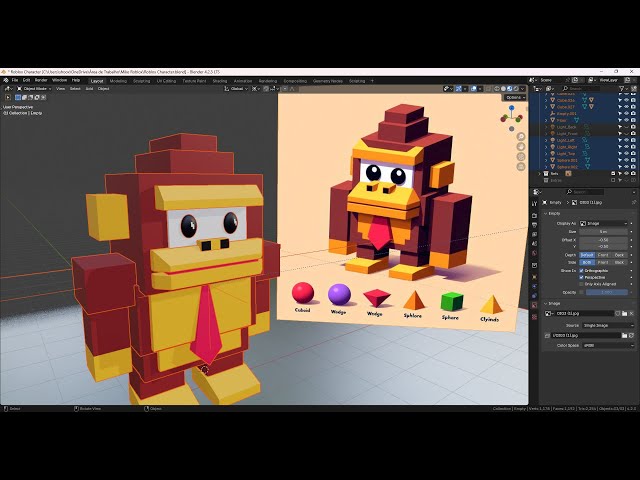Switch to the Modeling workspace tab
The height and width of the screenshot is (480, 640).
coord(118,81)
